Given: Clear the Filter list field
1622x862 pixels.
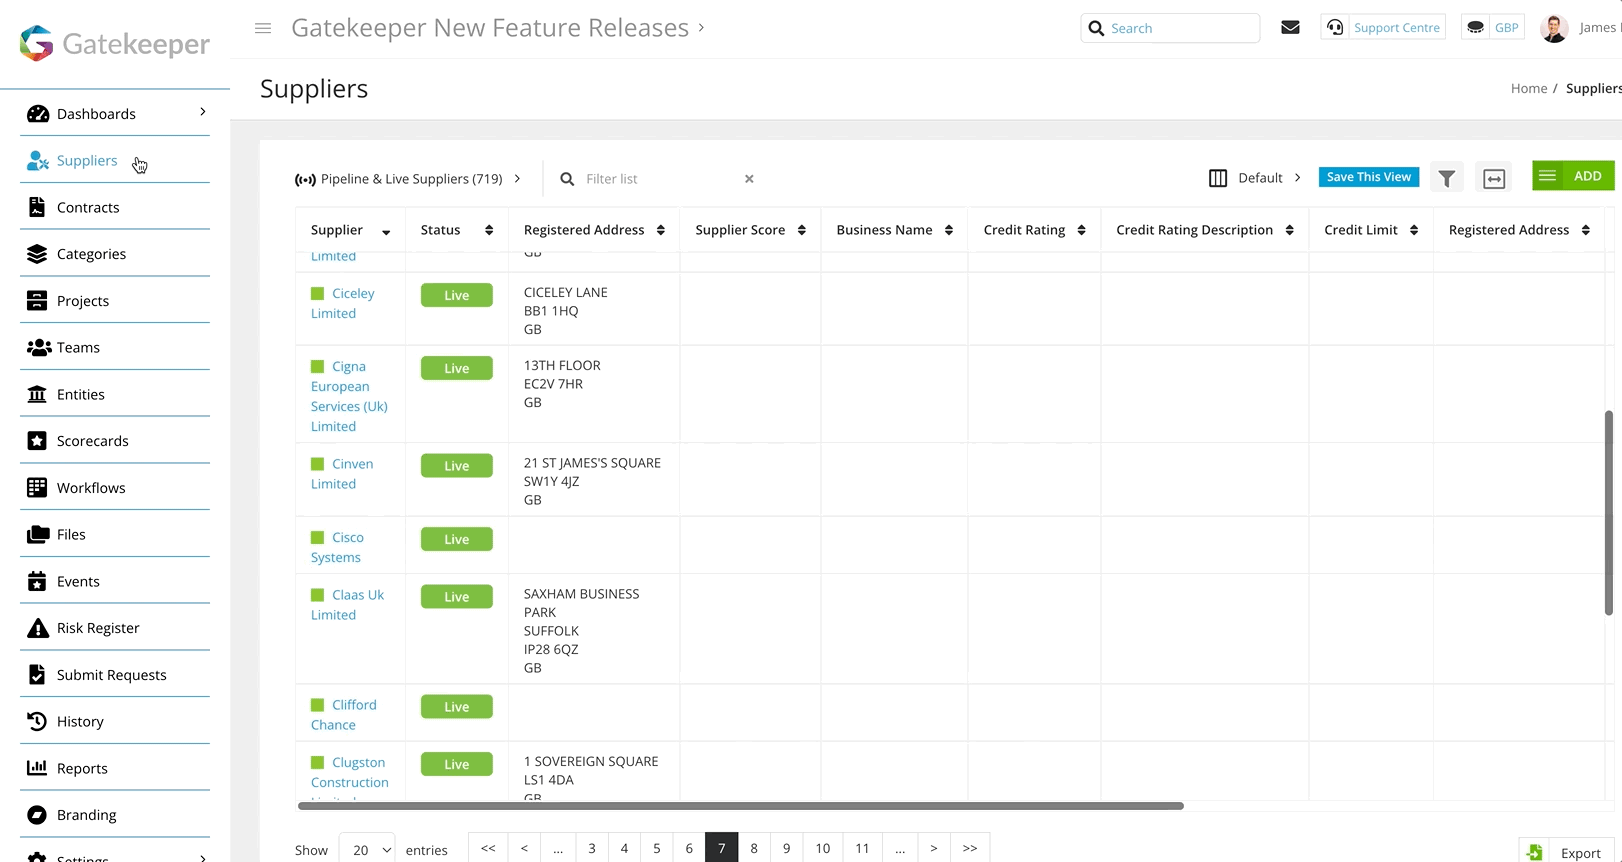Looking at the screenshot, I should [x=749, y=179].
